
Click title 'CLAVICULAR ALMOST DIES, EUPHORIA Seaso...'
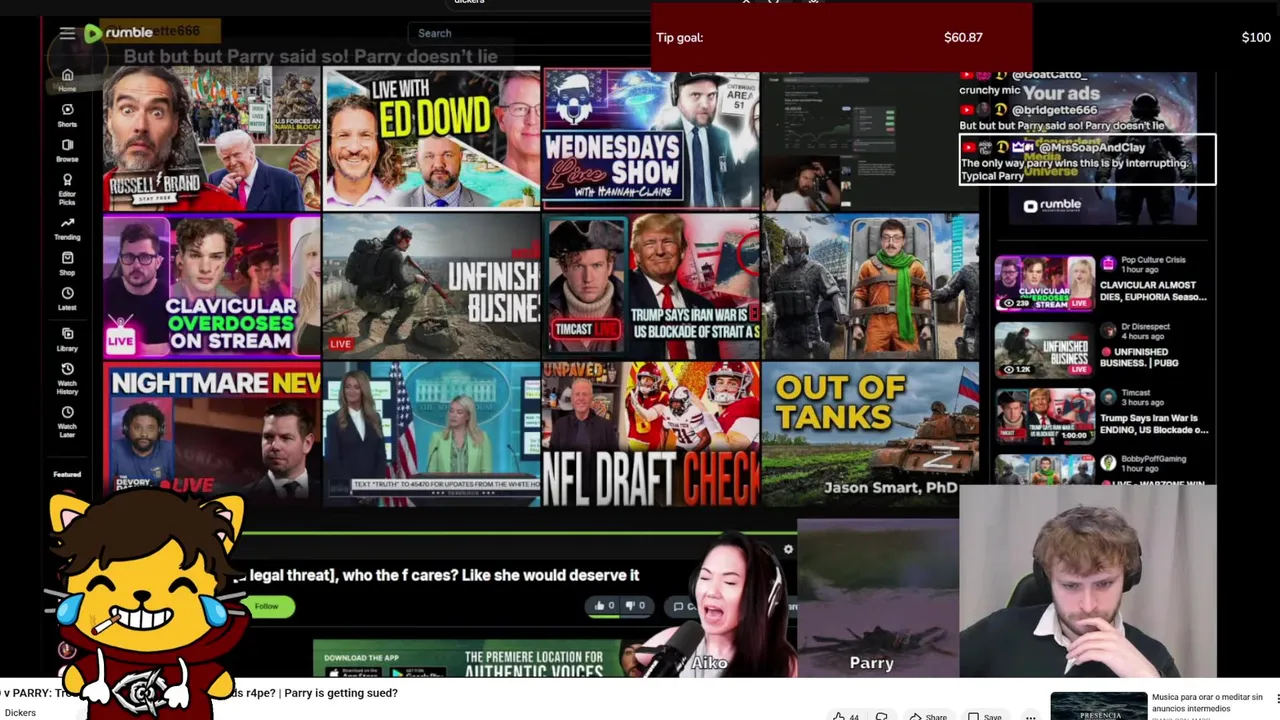click(x=1153, y=291)
